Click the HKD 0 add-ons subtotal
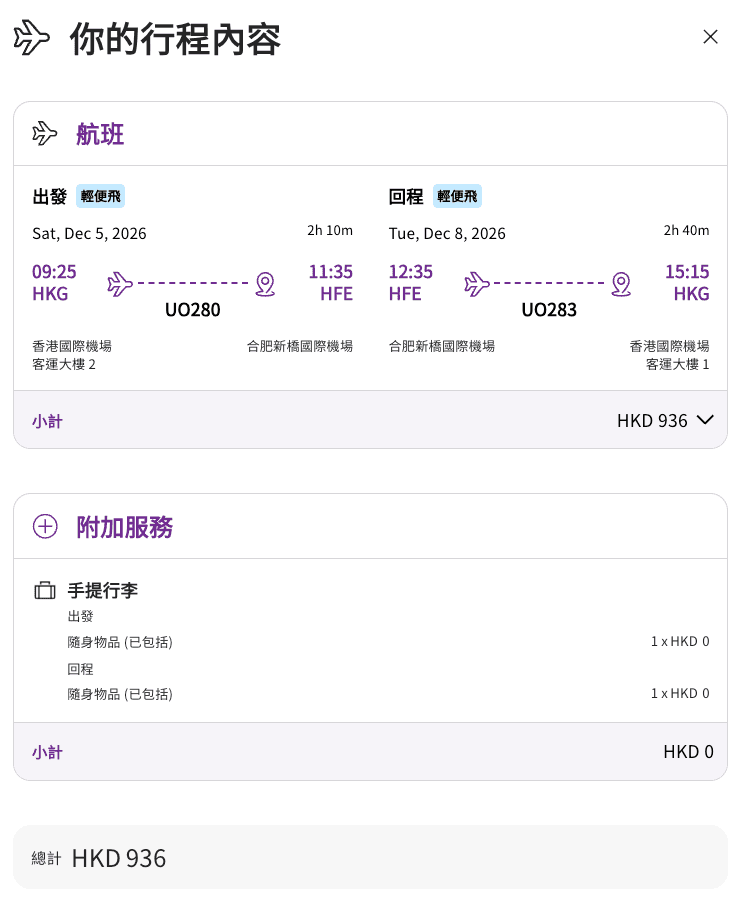The width and height of the screenshot is (748, 911). click(x=688, y=752)
